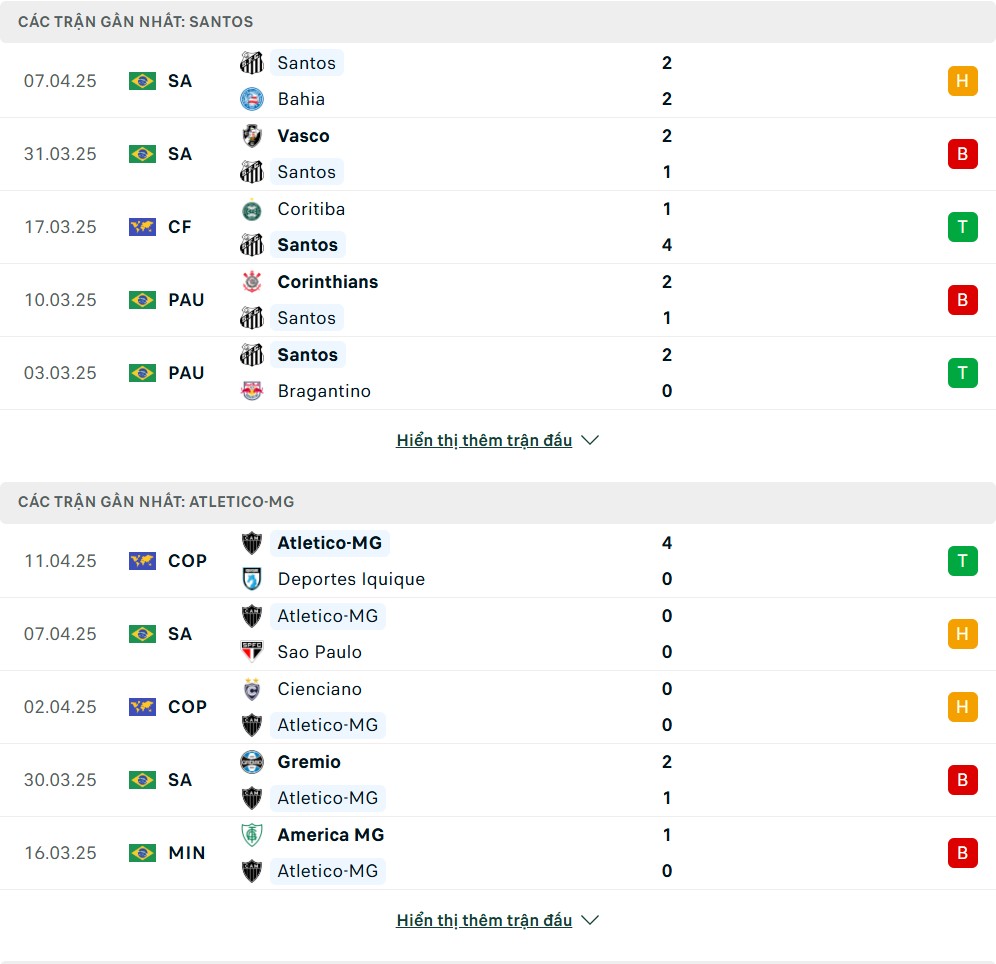This screenshot has height=964, width=996.
Task: Select Brazil flag beside 07.04.25 Santos match
Action: (x=142, y=81)
